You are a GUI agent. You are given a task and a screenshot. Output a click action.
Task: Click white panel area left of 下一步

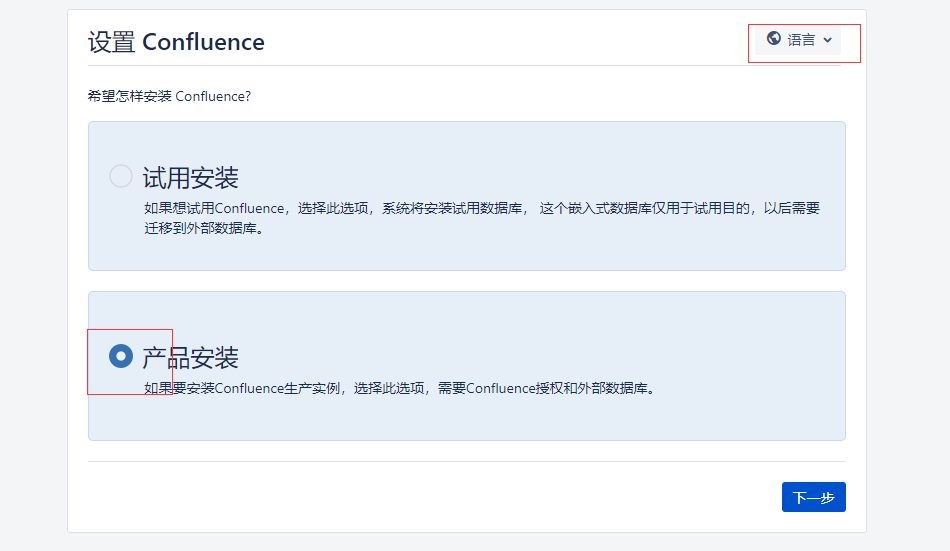click(x=424, y=497)
